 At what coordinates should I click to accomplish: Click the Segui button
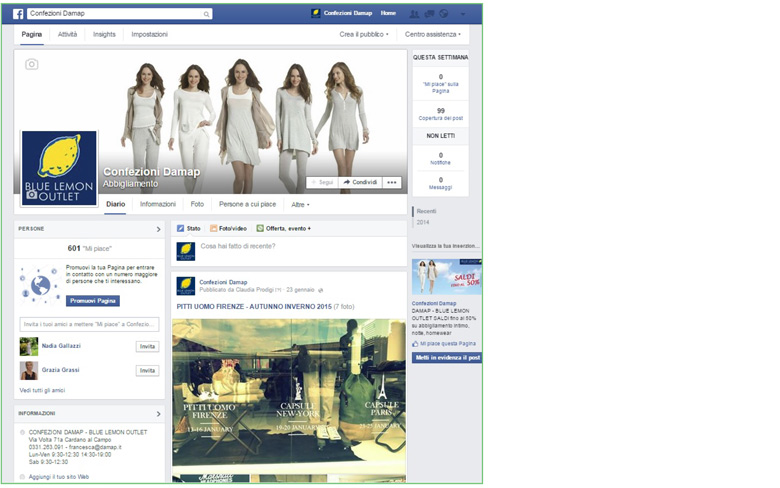click(x=322, y=183)
